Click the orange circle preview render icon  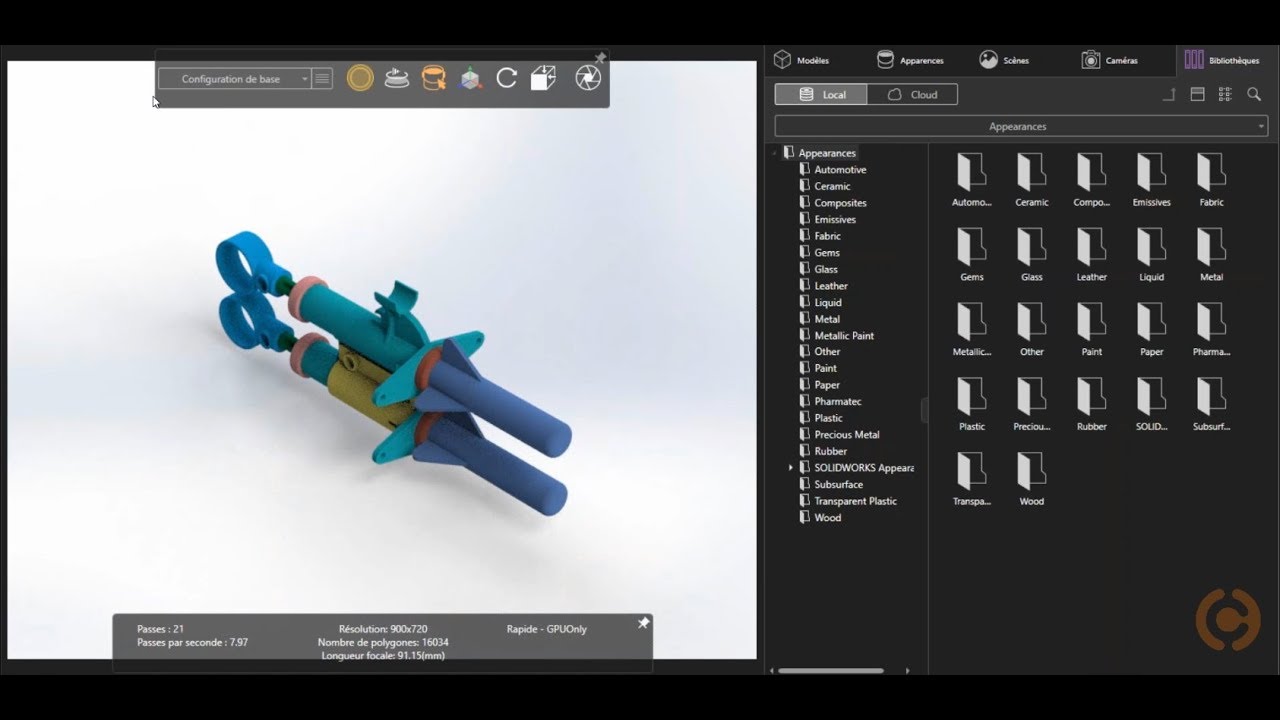(x=360, y=78)
